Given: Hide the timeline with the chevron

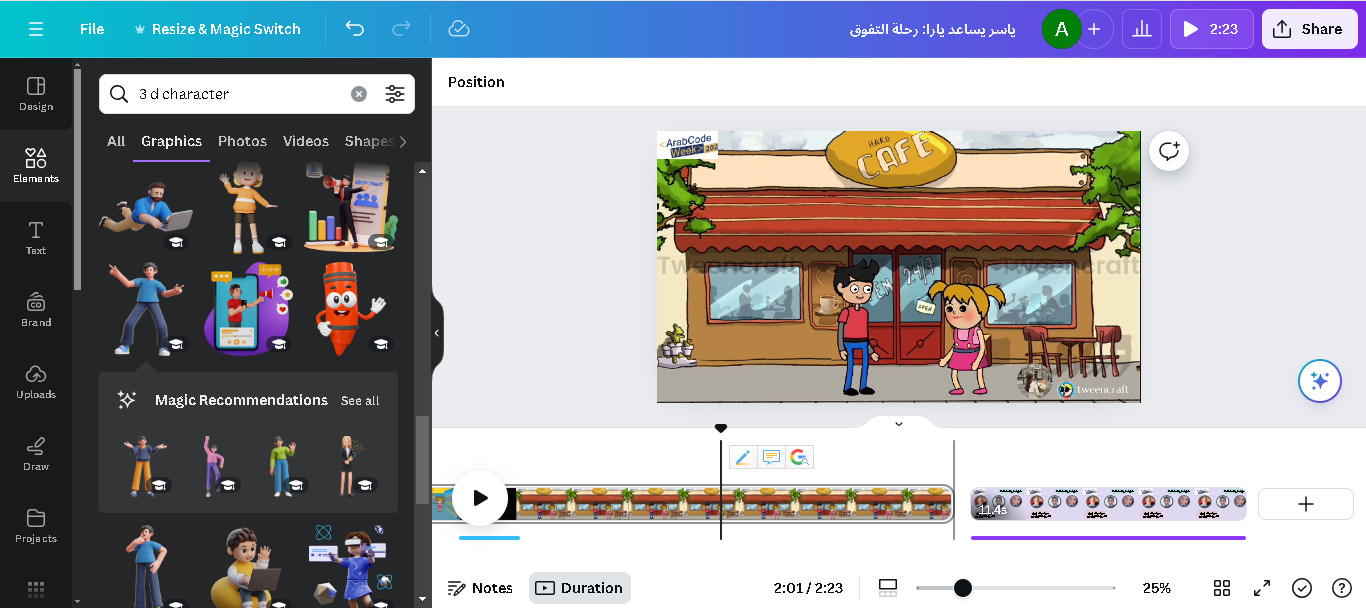Looking at the screenshot, I should click(898, 424).
